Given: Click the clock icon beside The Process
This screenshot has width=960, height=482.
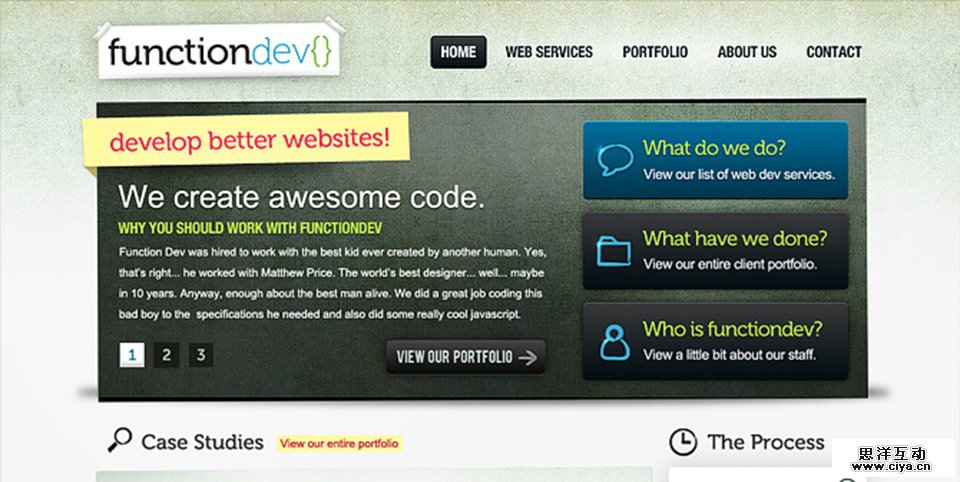Looking at the screenshot, I should pyautogui.click(x=683, y=442).
